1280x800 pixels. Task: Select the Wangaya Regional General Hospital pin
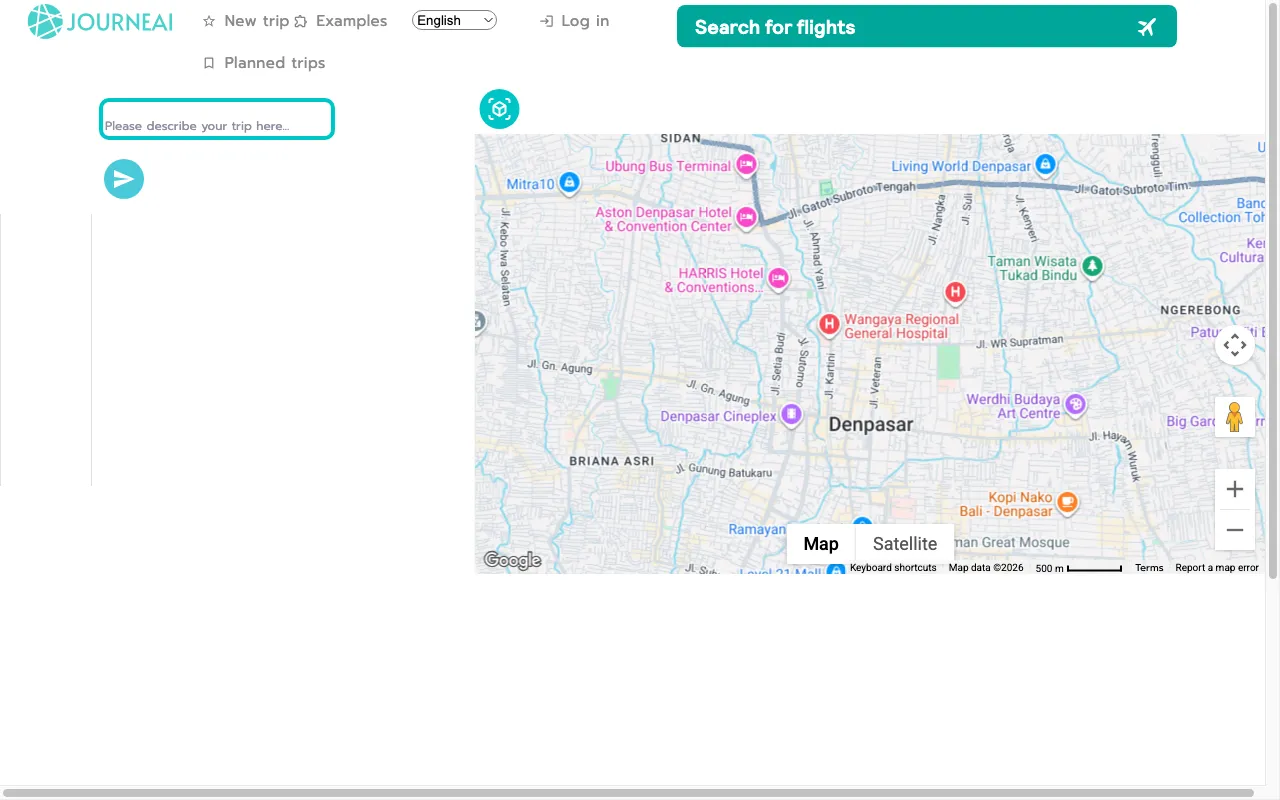828,324
